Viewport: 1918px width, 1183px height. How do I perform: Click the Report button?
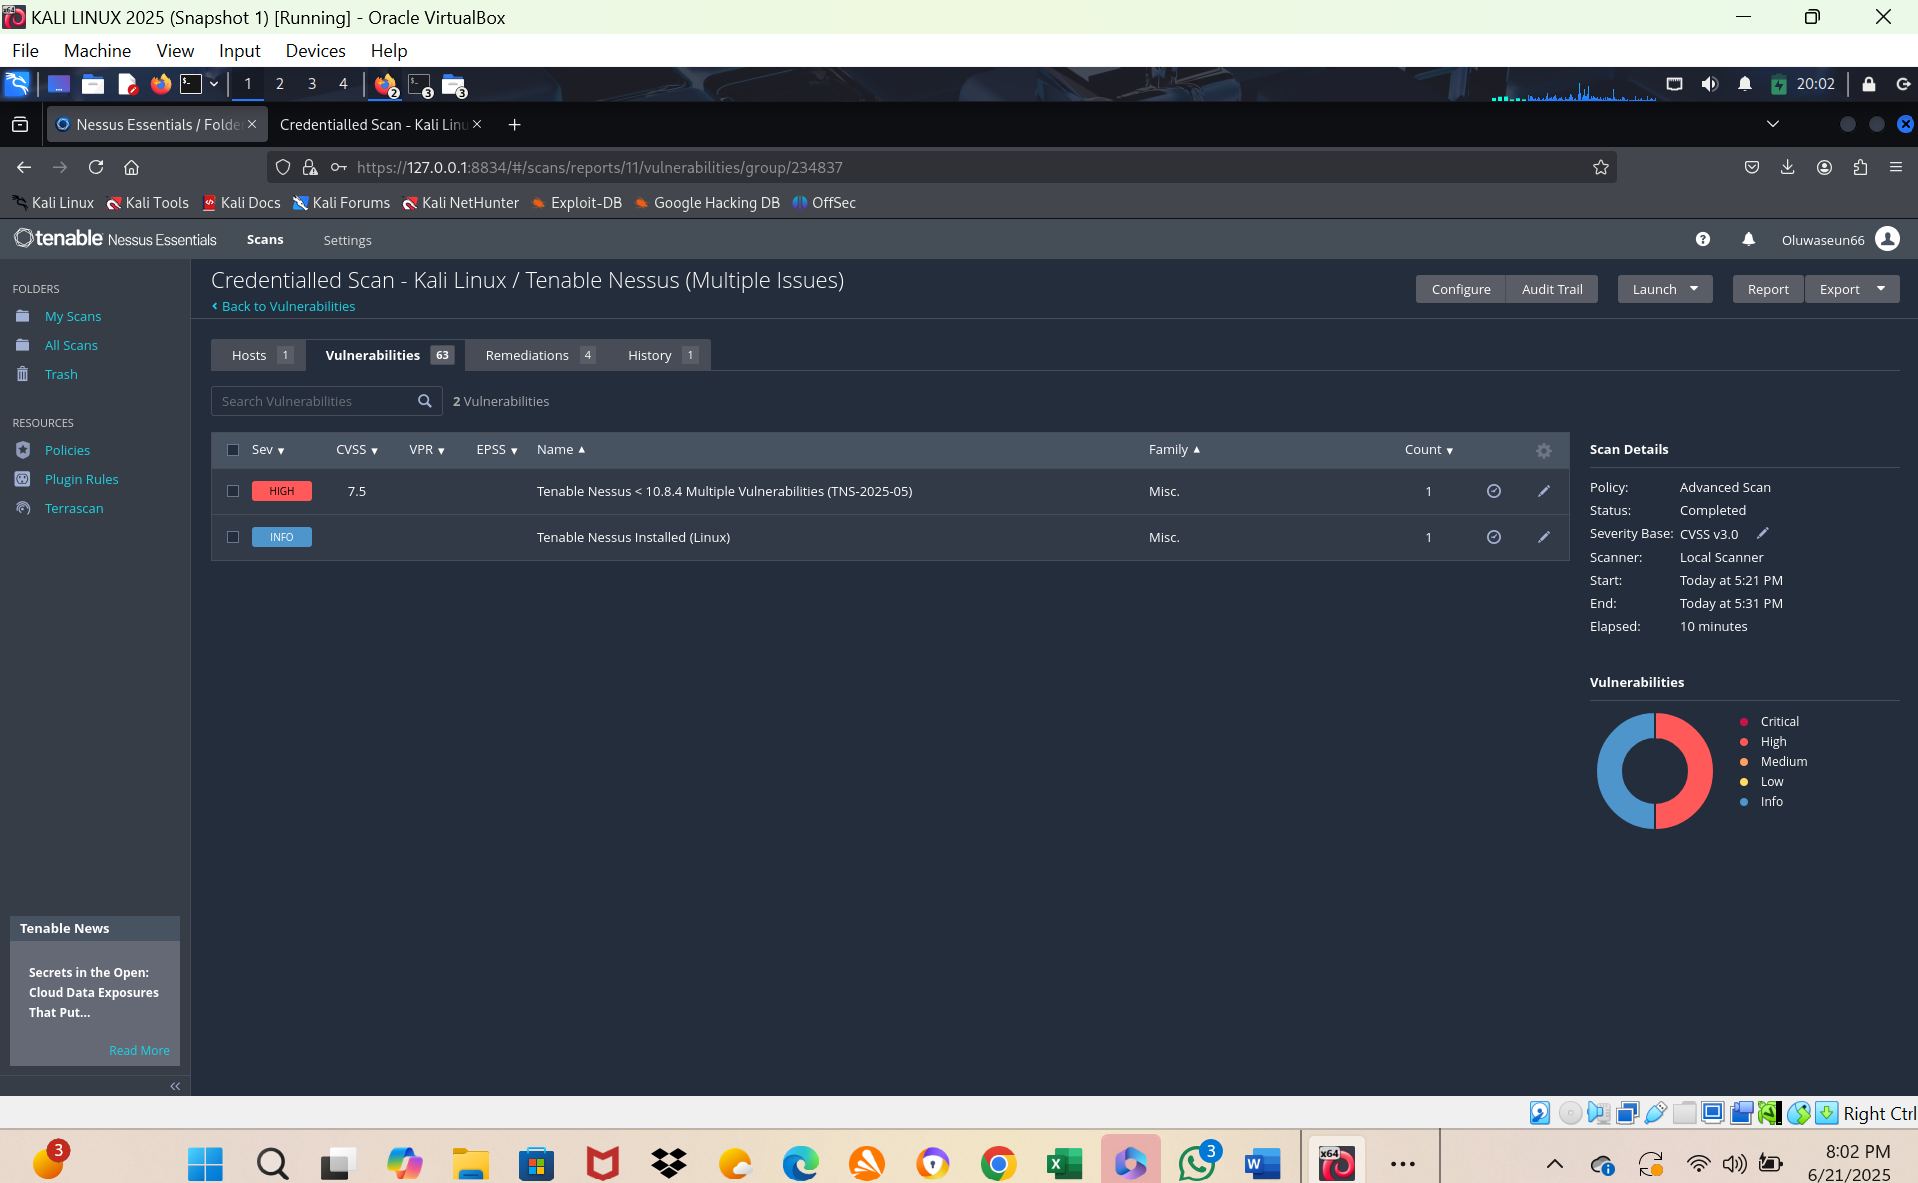pyautogui.click(x=1768, y=289)
